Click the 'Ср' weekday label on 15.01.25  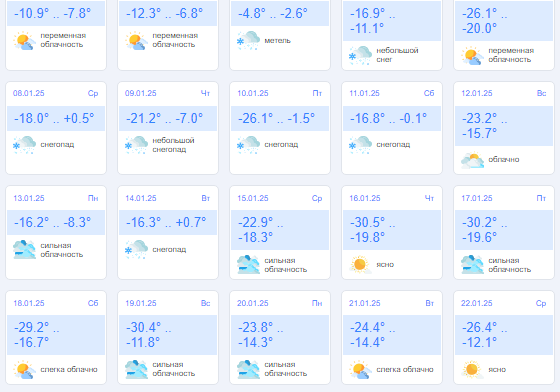coord(317,198)
